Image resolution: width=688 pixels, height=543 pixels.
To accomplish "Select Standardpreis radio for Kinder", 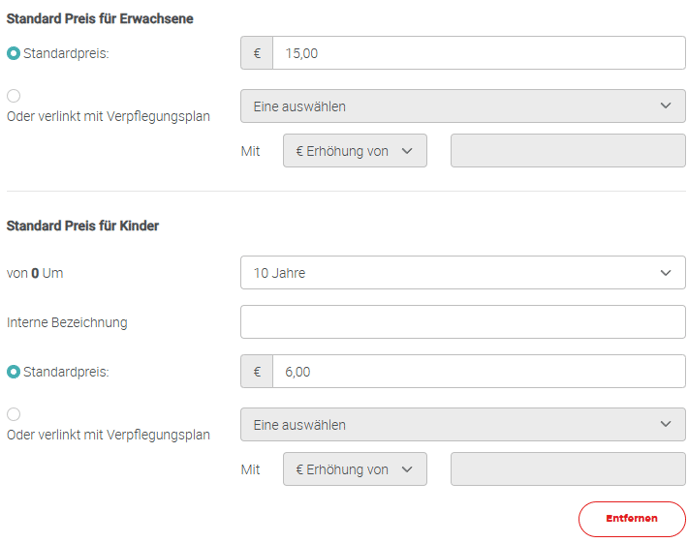I will tap(14, 372).
